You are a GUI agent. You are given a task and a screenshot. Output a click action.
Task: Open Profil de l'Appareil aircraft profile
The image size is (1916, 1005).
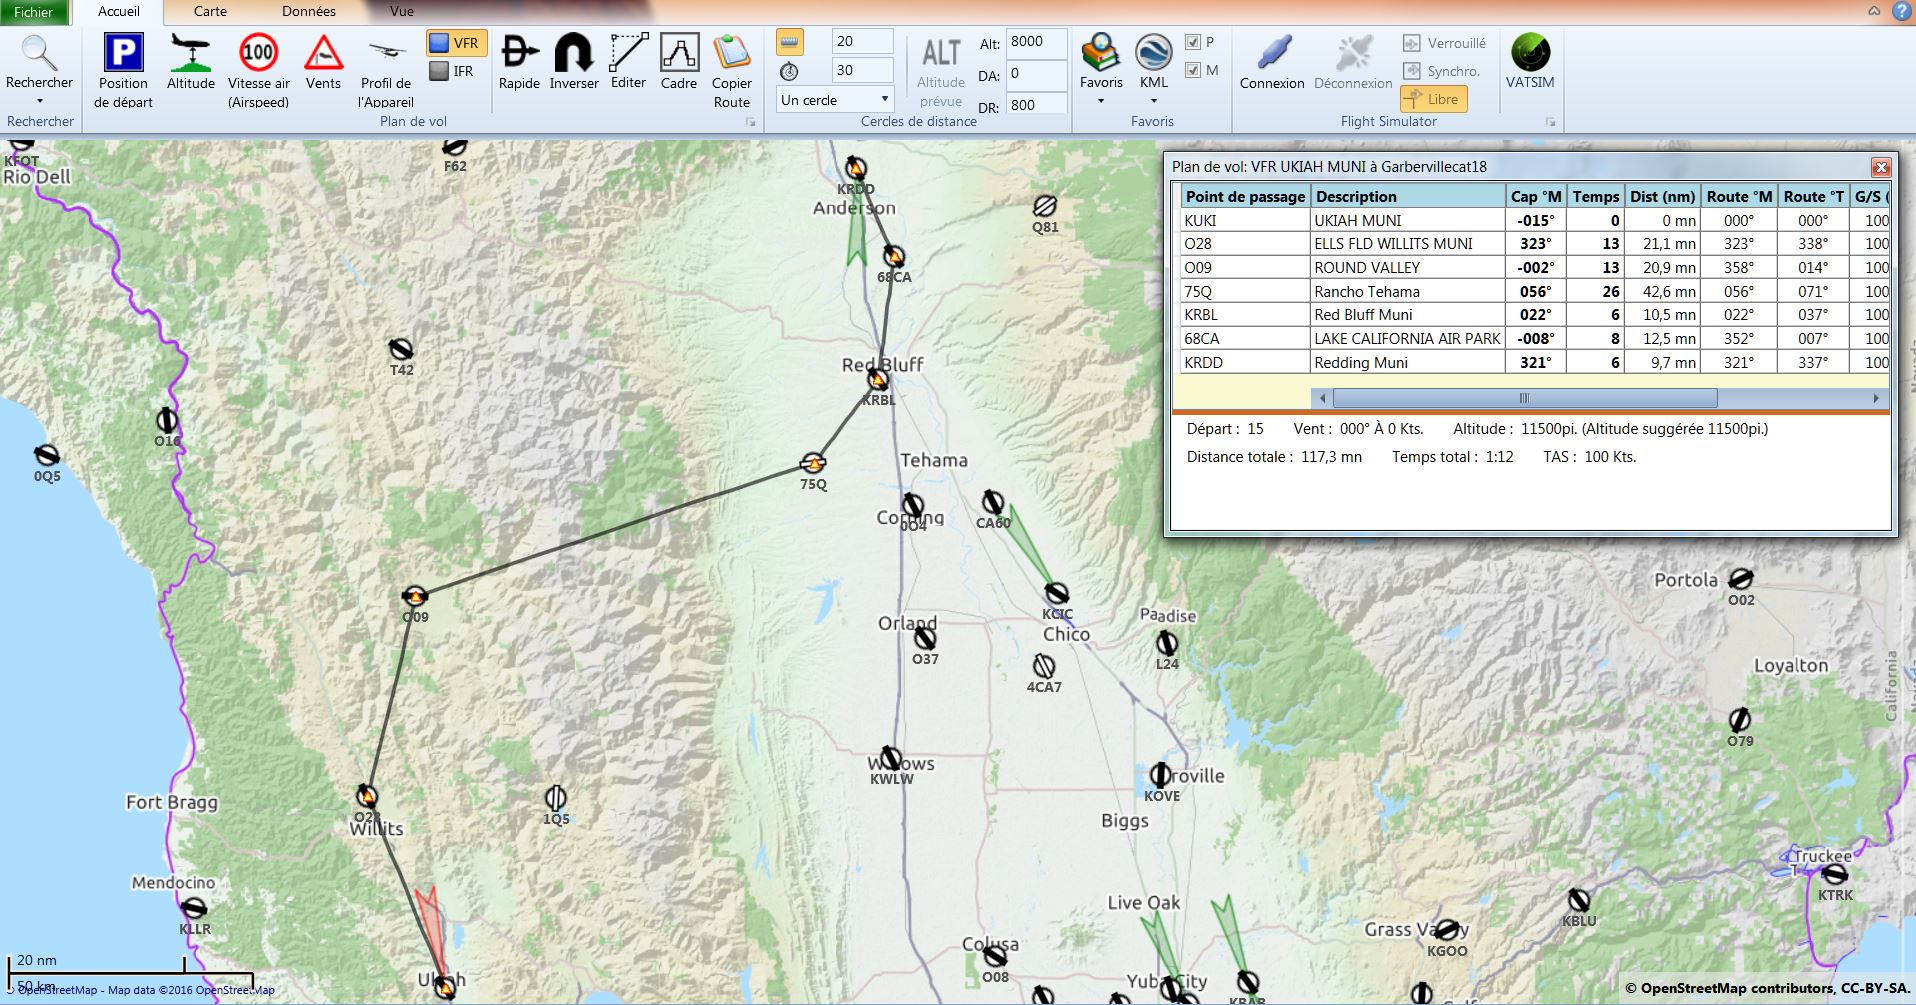point(386,52)
